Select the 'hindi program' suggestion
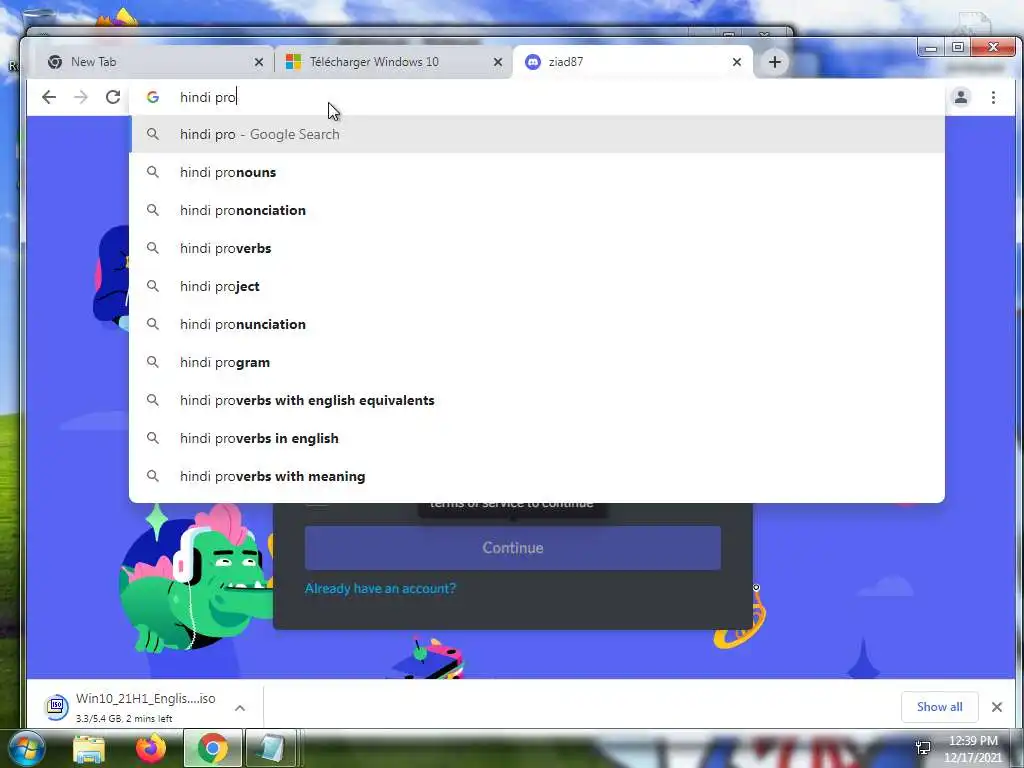The width and height of the screenshot is (1024, 768). point(537,362)
